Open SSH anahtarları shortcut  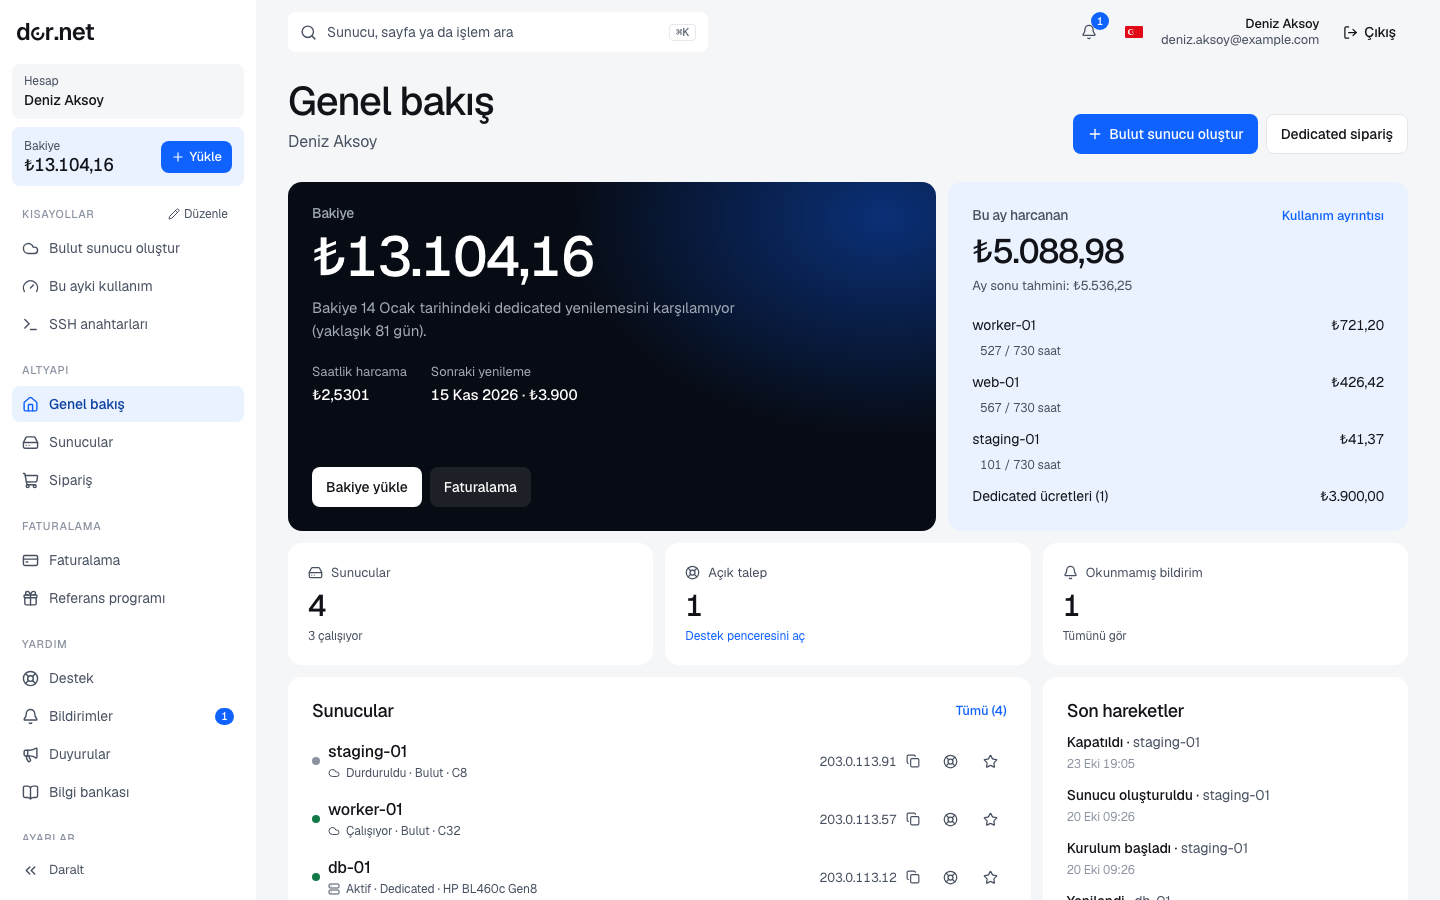[x=128, y=324]
